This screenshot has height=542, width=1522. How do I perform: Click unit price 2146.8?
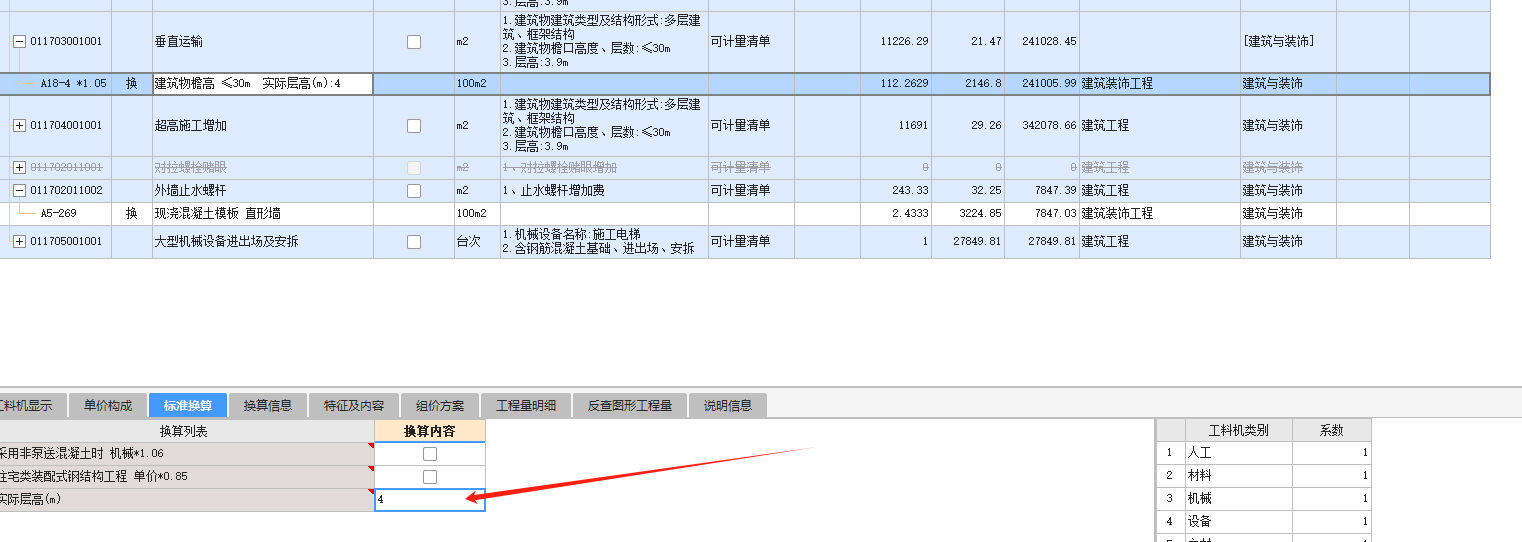[982, 84]
